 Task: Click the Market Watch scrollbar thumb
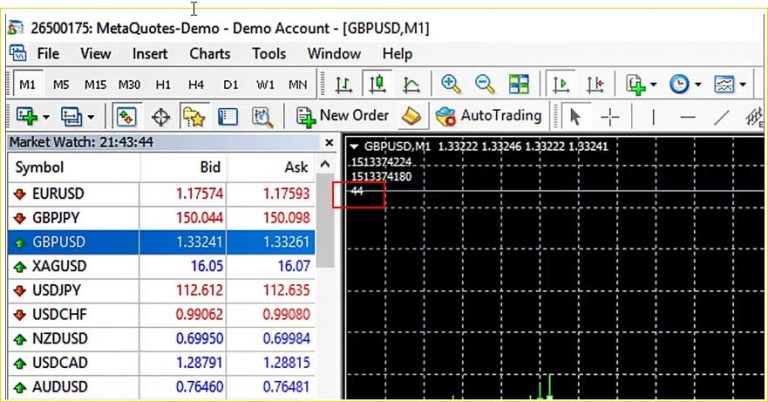325,220
